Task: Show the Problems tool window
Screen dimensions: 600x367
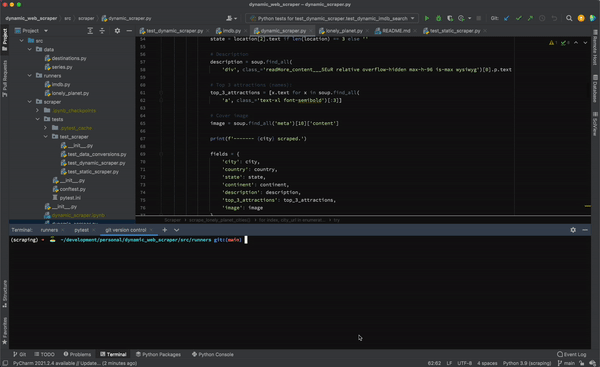Action: (x=77, y=354)
